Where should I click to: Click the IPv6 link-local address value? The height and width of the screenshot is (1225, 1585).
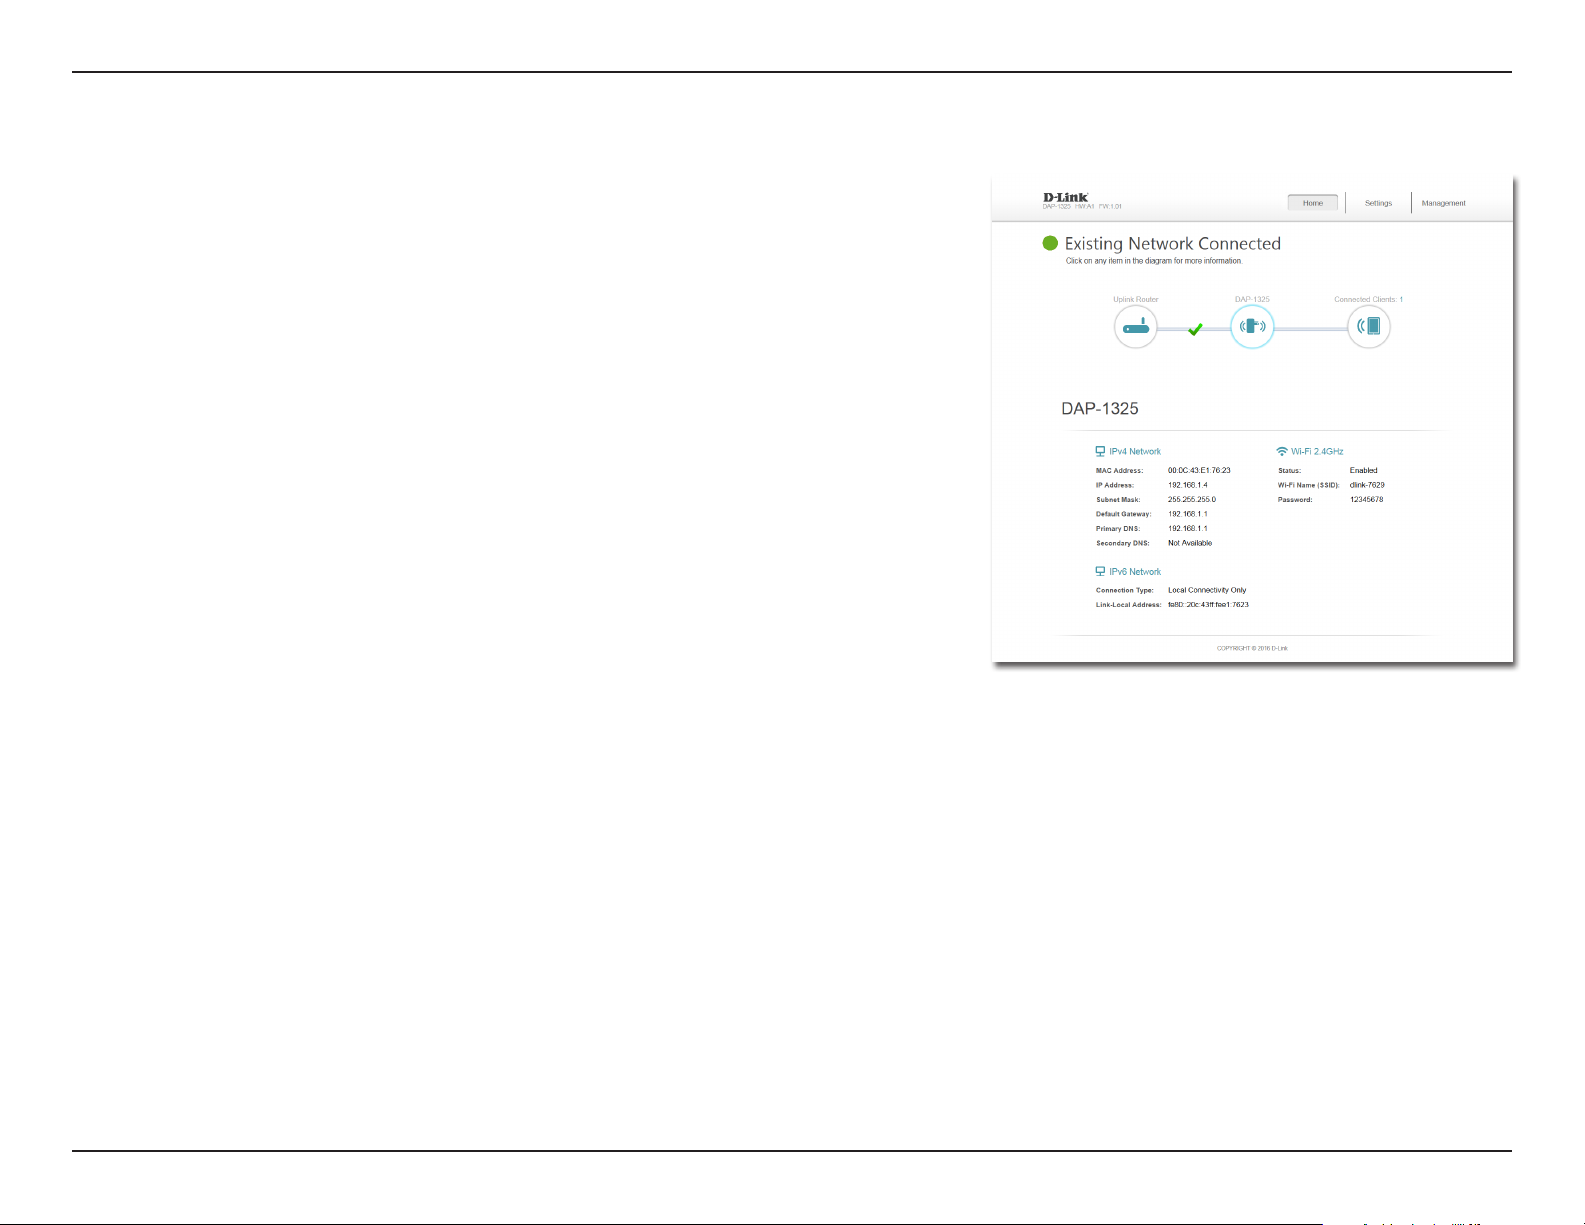pos(1208,605)
